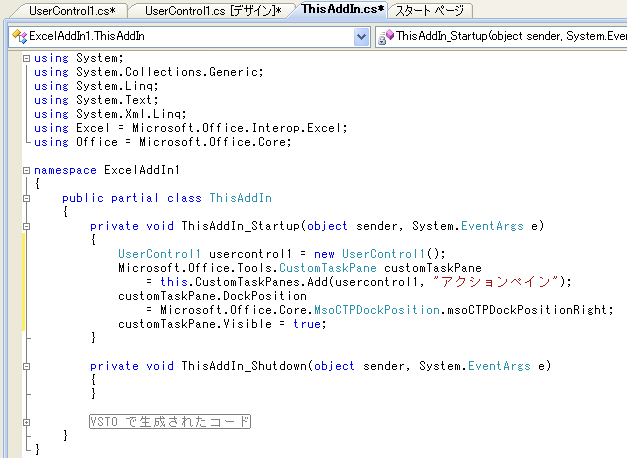Collapse the using directives block
The width and height of the screenshot is (627, 458).
click(x=26, y=58)
